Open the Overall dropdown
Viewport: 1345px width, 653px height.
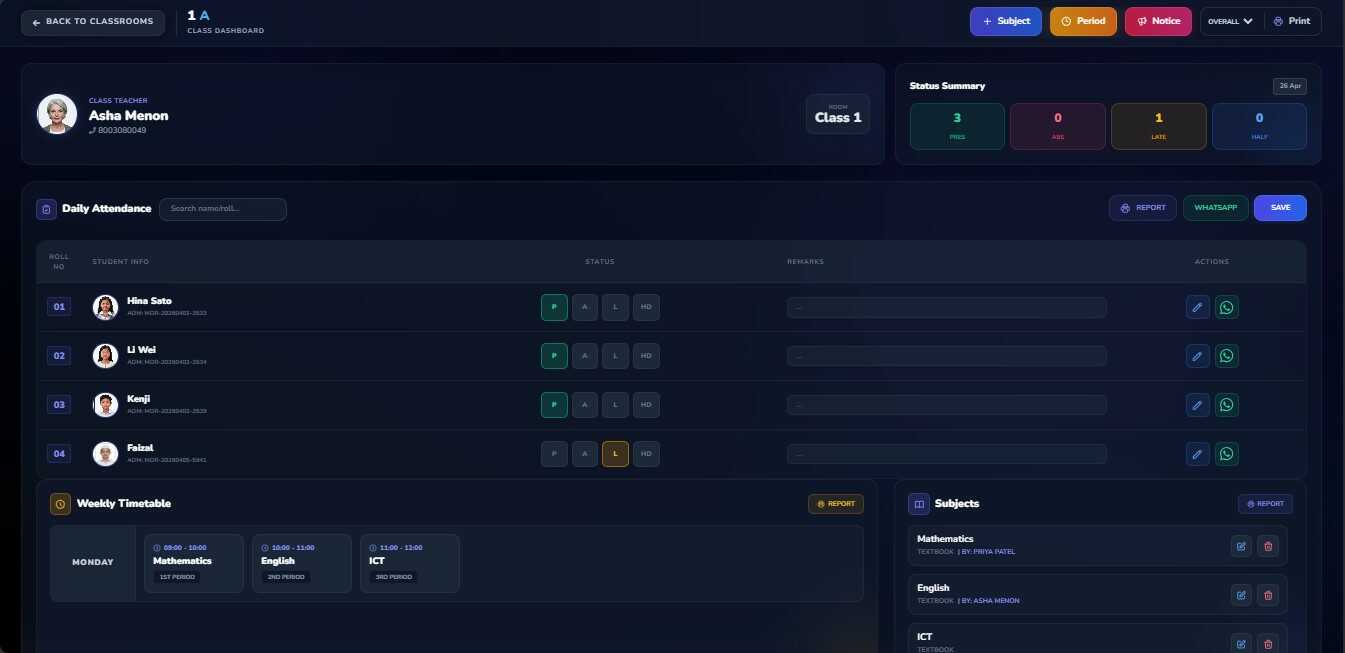(1230, 21)
